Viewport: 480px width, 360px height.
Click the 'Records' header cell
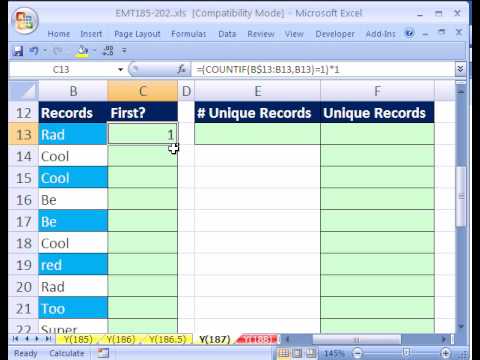pos(73,112)
